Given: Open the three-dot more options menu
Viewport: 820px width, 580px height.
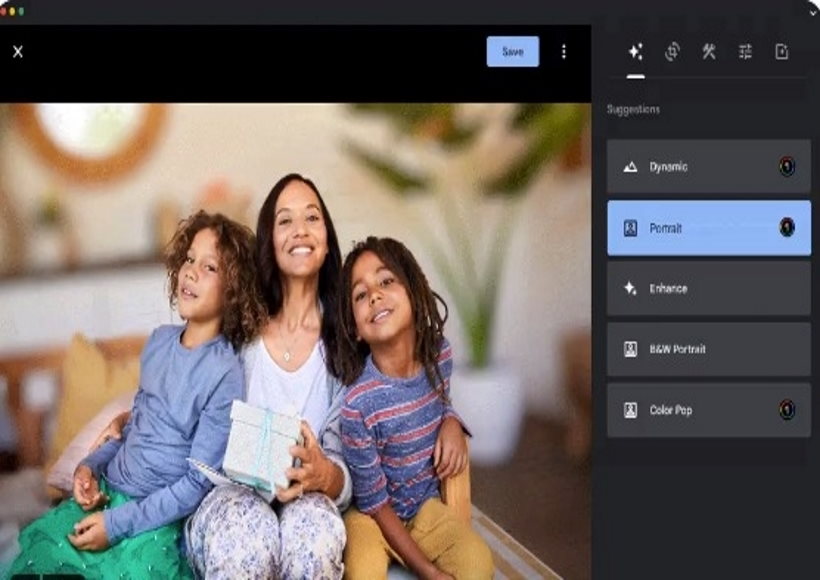Looking at the screenshot, I should click(564, 52).
